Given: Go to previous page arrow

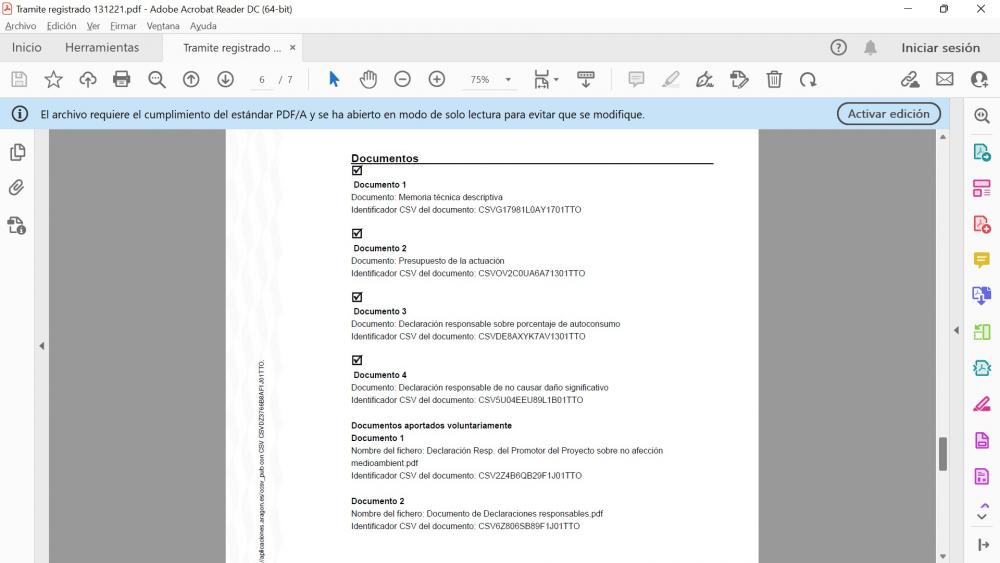Looking at the screenshot, I should click(191, 79).
